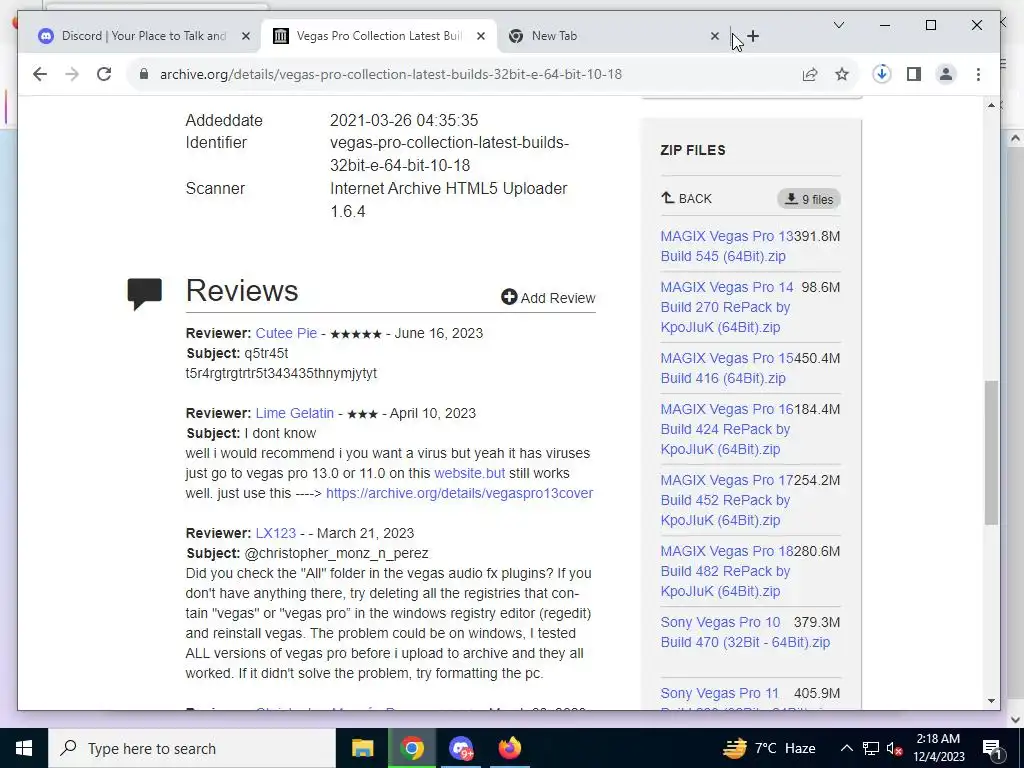
Task: Open reviewer LX123 profile link
Action: point(276,533)
